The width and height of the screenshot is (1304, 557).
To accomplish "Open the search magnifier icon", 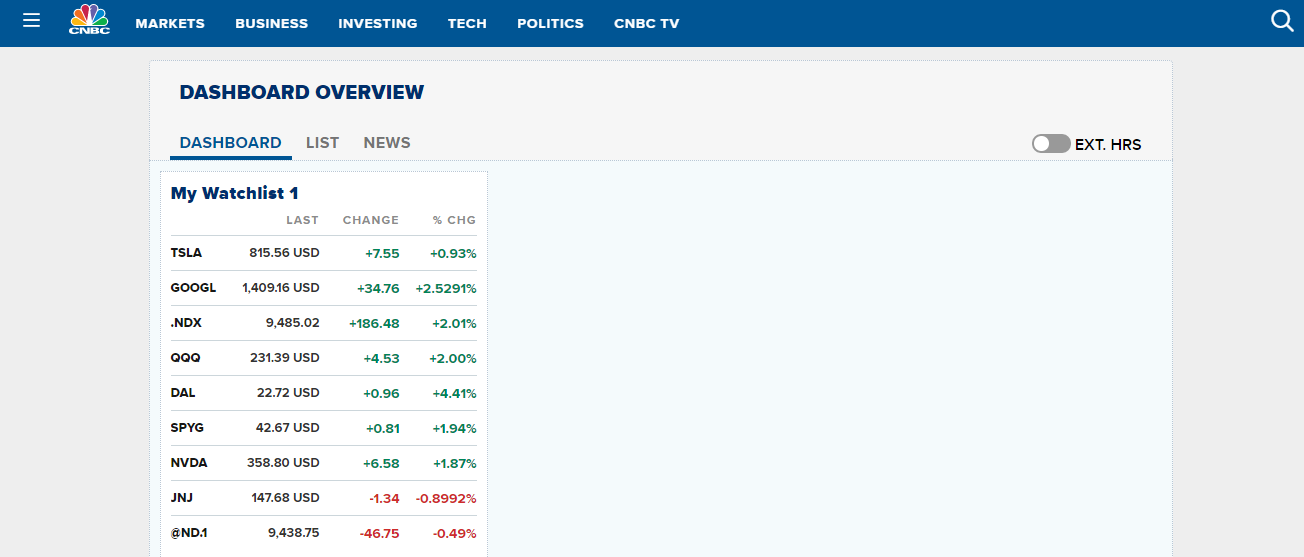I will pos(1282,21).
